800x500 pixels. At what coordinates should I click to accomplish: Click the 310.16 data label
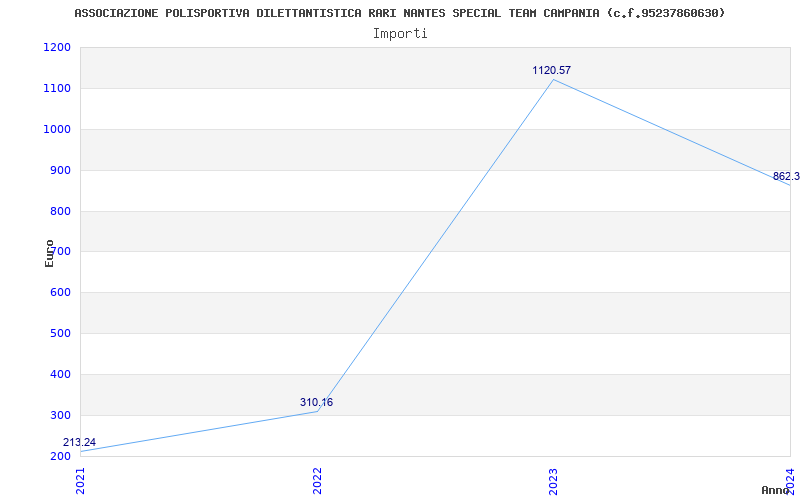point(316,403)
